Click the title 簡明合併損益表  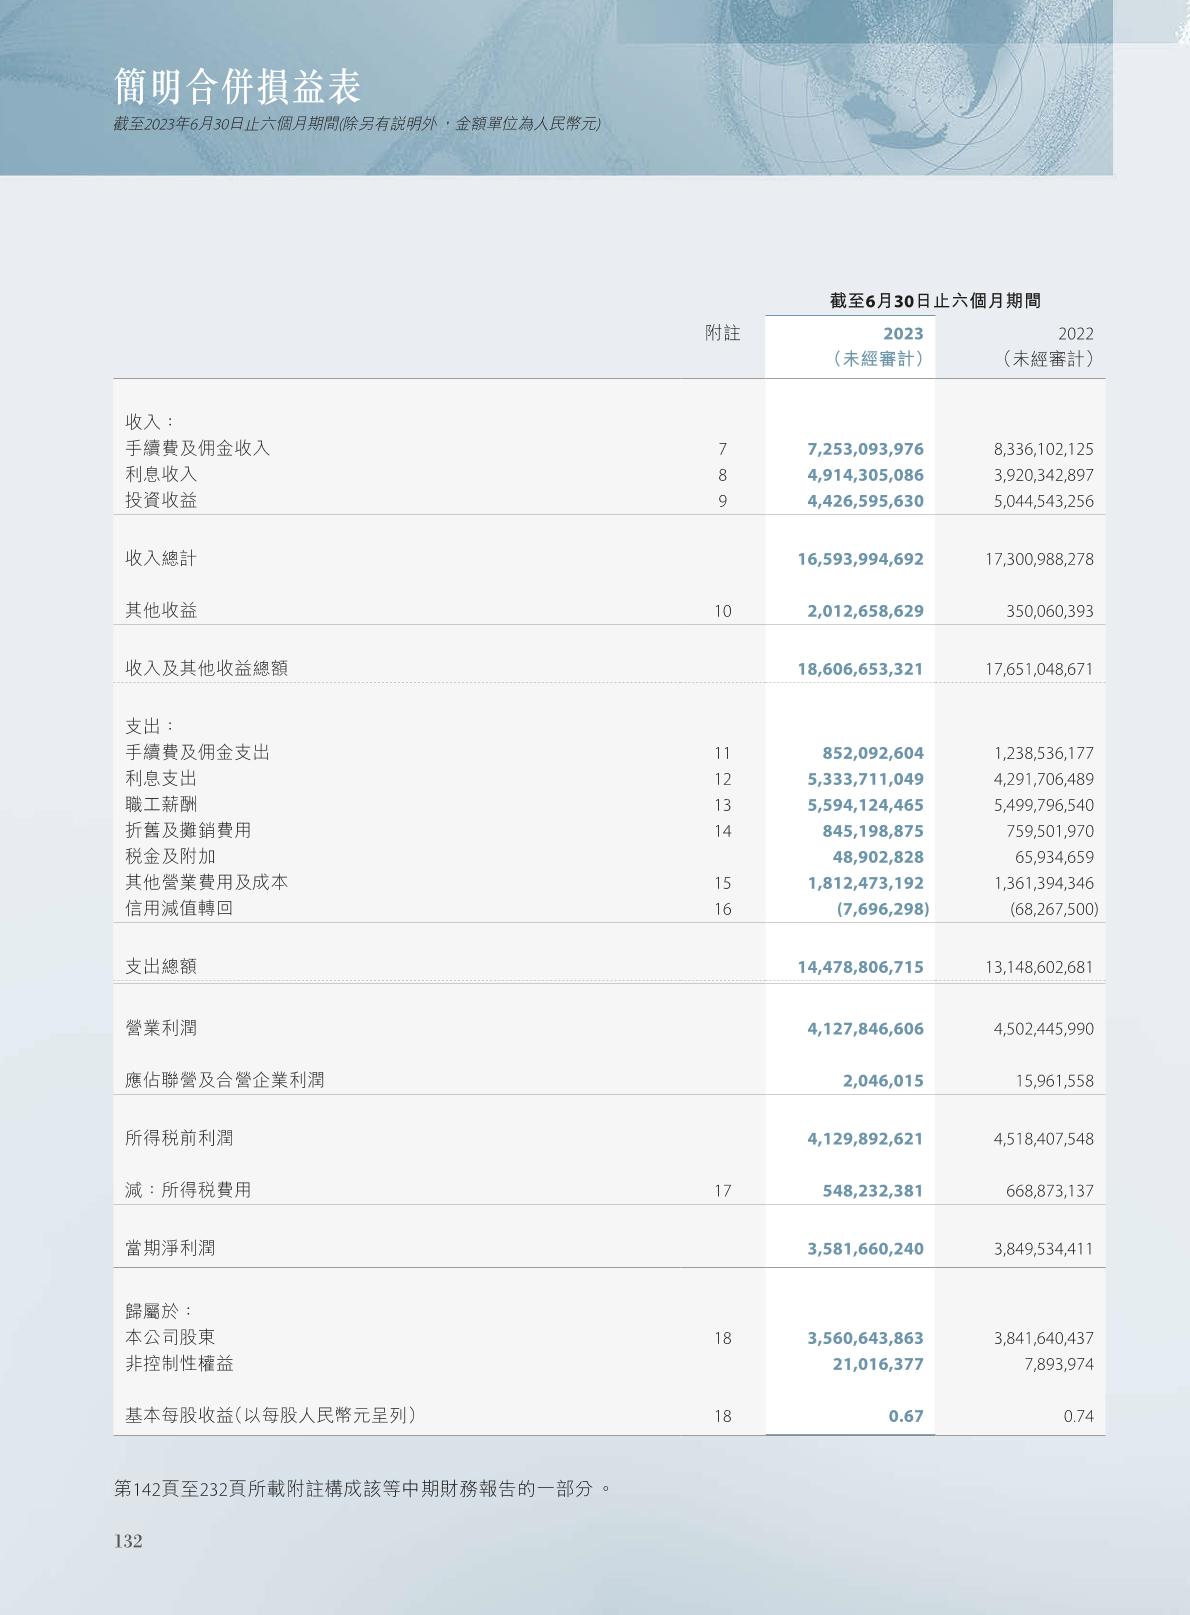click(237, 88)
